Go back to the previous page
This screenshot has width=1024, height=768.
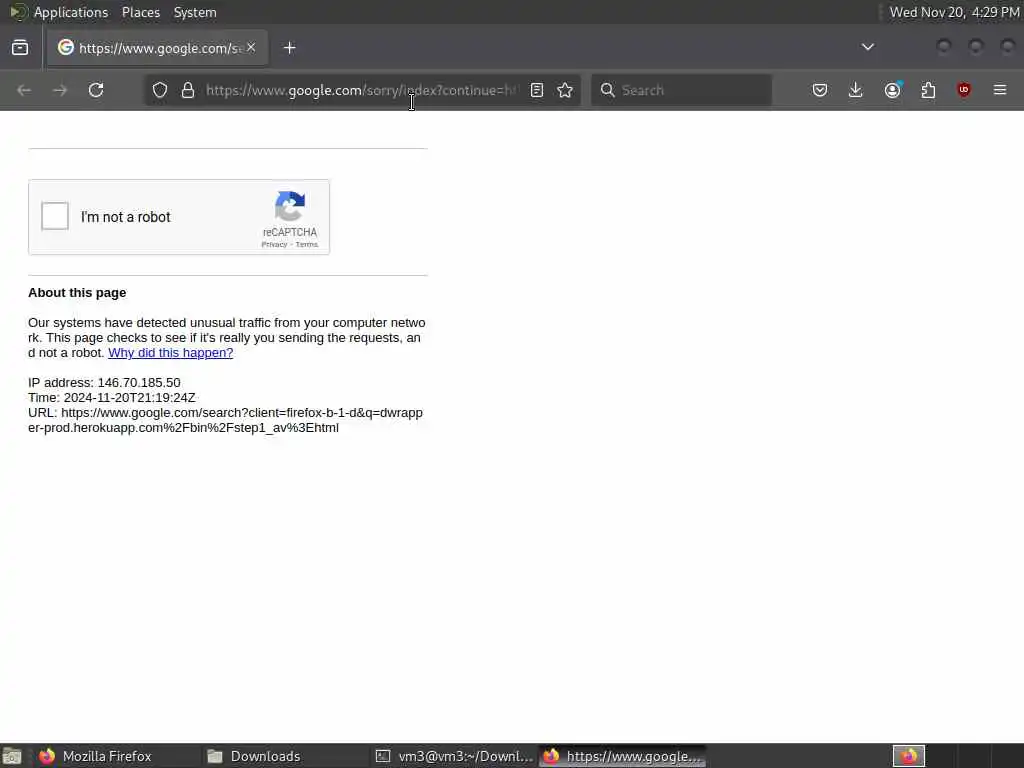click(24, 90)
